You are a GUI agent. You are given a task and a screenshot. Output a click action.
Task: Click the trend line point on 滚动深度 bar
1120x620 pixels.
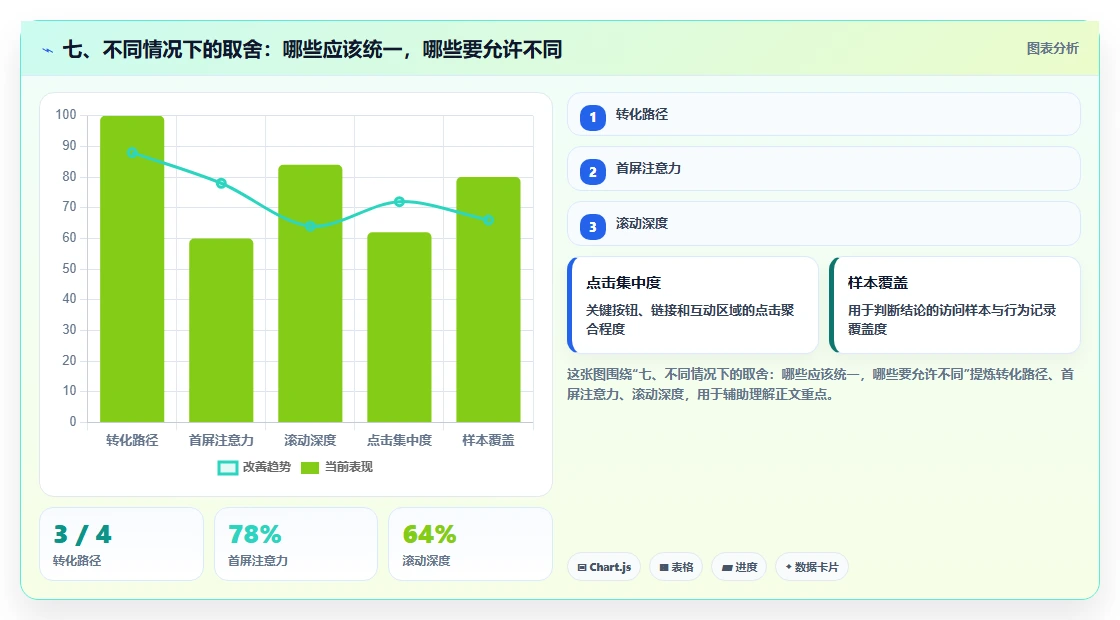click(x=310, y=226)
